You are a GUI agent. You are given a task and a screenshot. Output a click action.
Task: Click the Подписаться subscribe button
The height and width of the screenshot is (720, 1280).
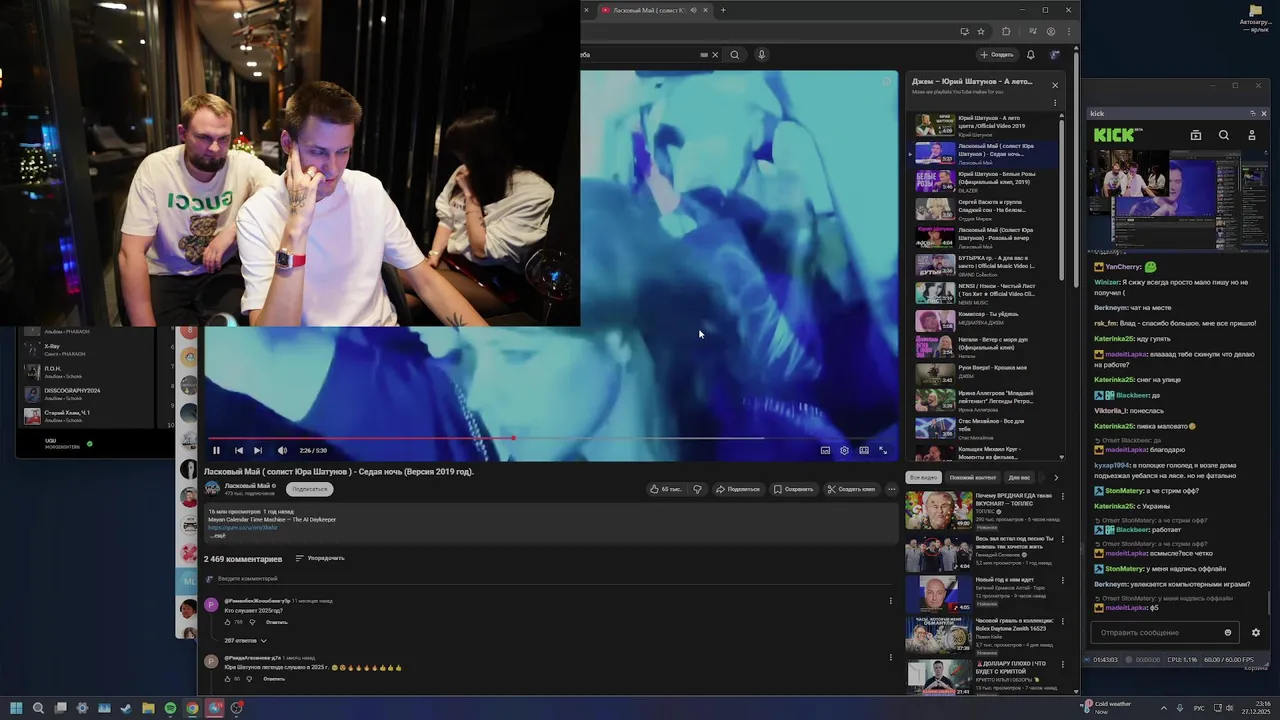(310, 489)
